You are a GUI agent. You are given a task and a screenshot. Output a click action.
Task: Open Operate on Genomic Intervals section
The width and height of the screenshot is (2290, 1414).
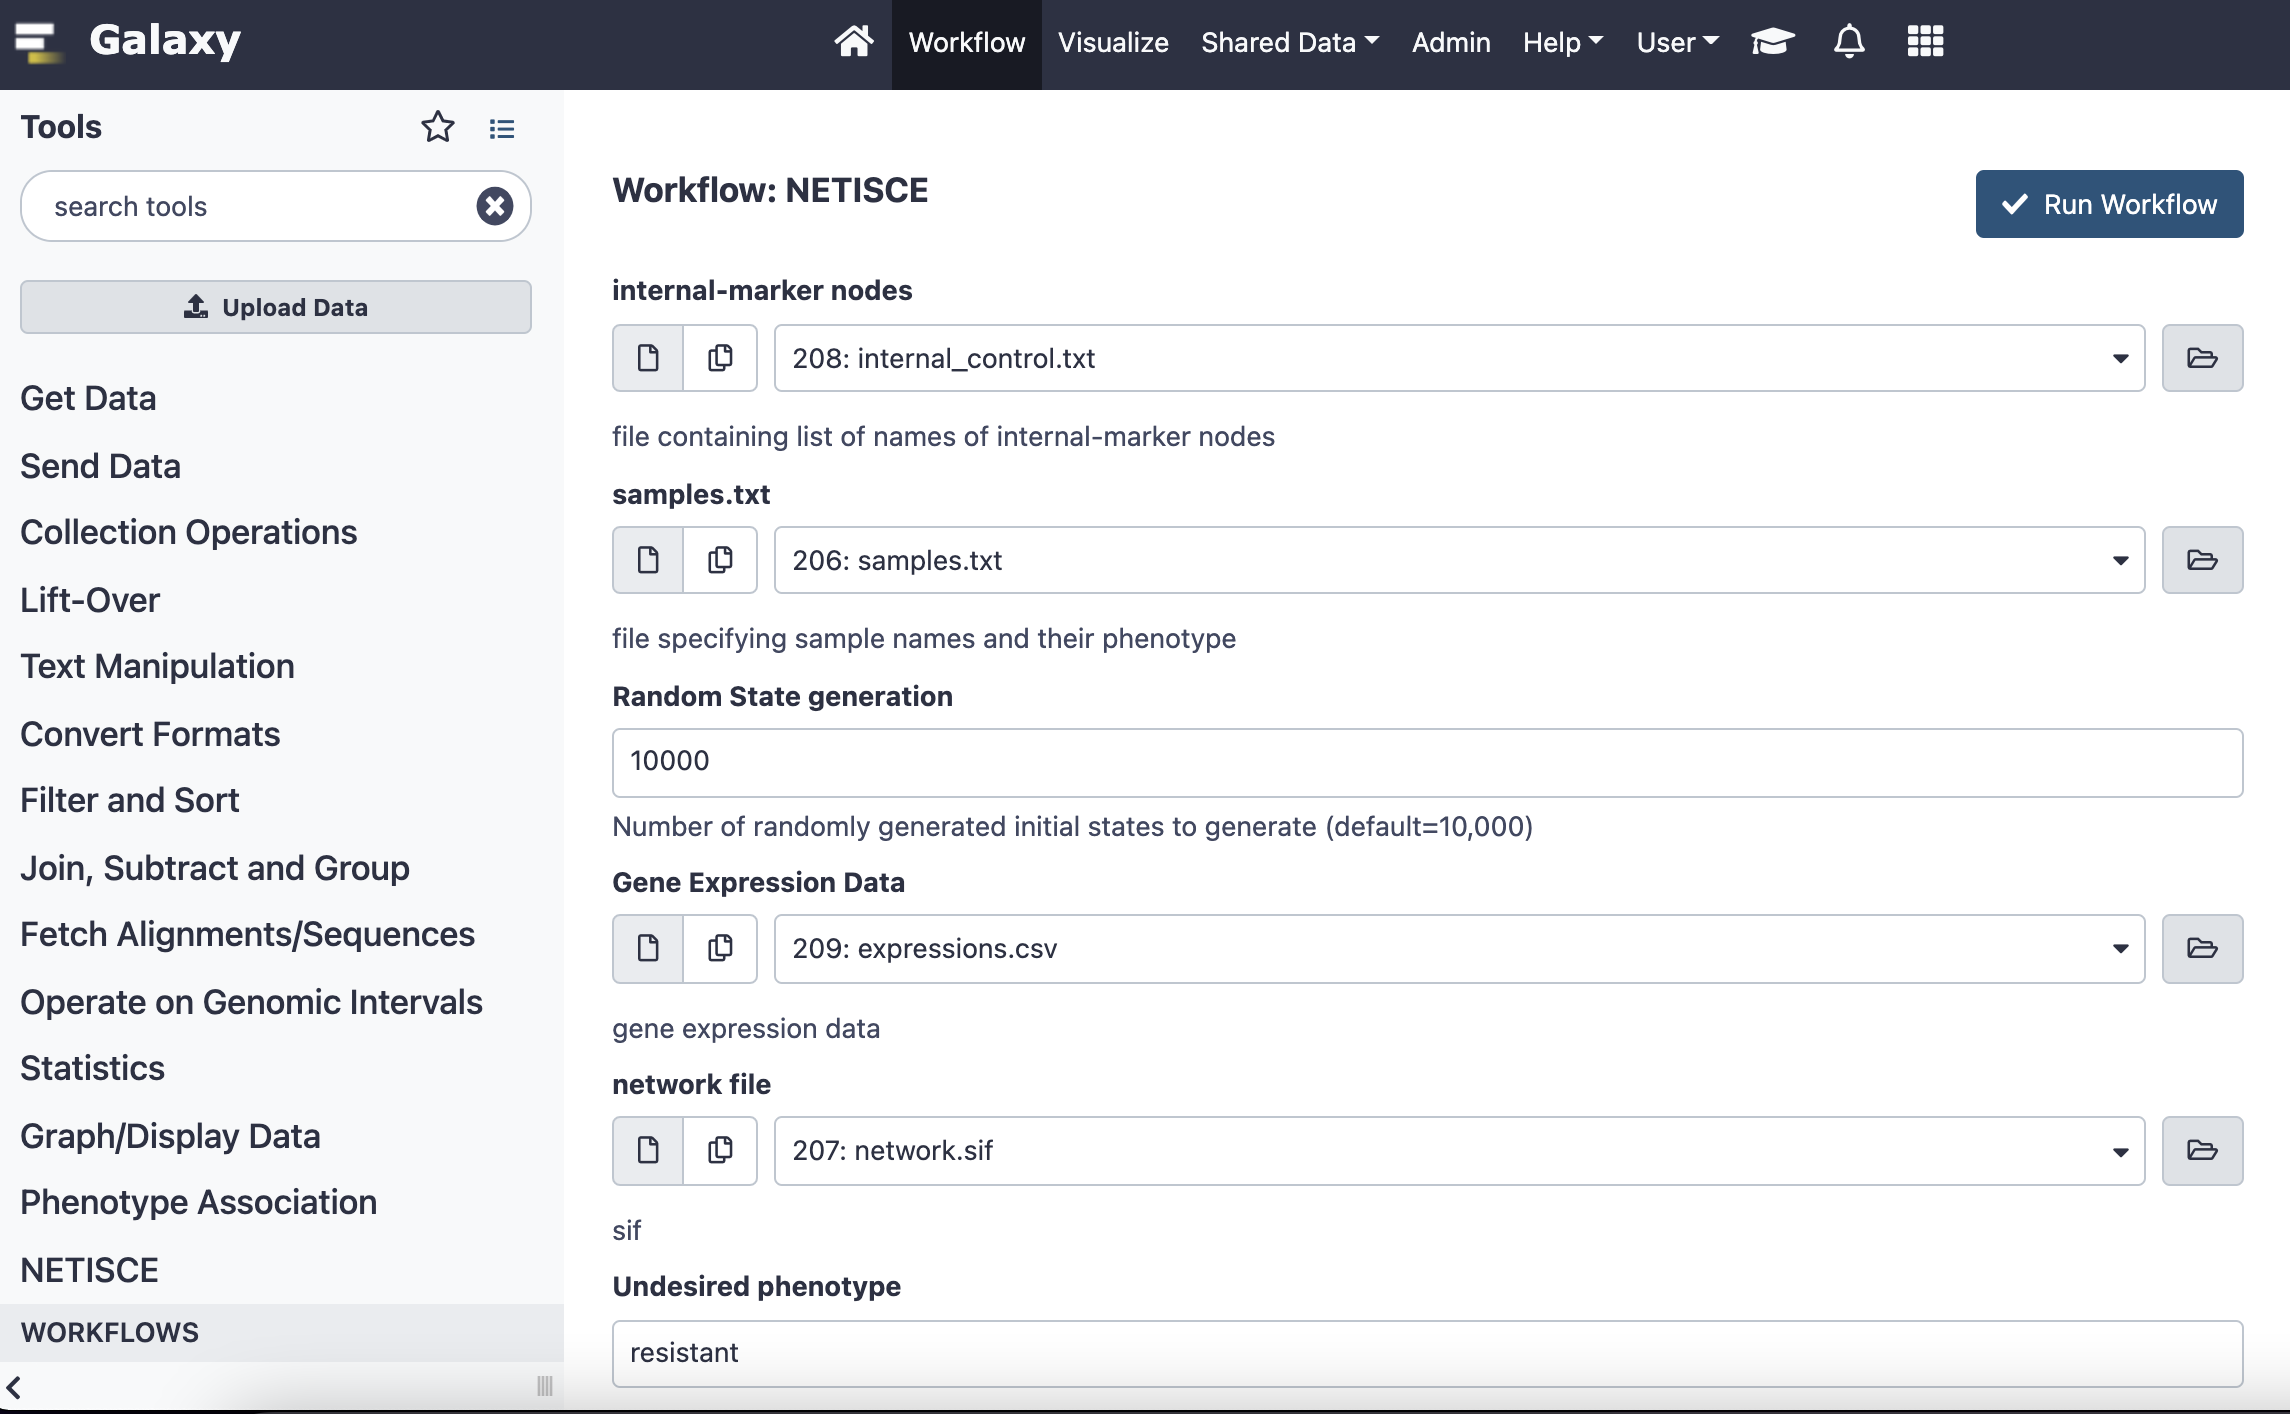251,1002
